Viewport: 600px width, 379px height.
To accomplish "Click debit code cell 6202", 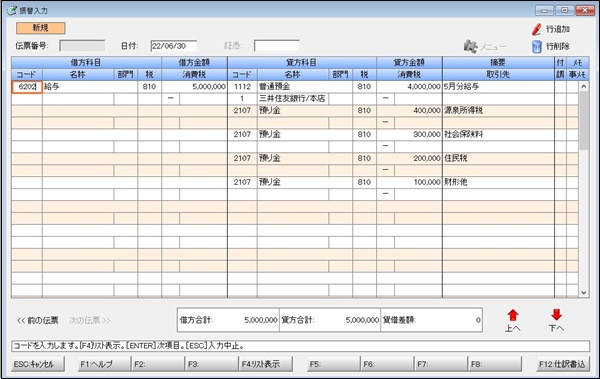I will click(27, 87).
